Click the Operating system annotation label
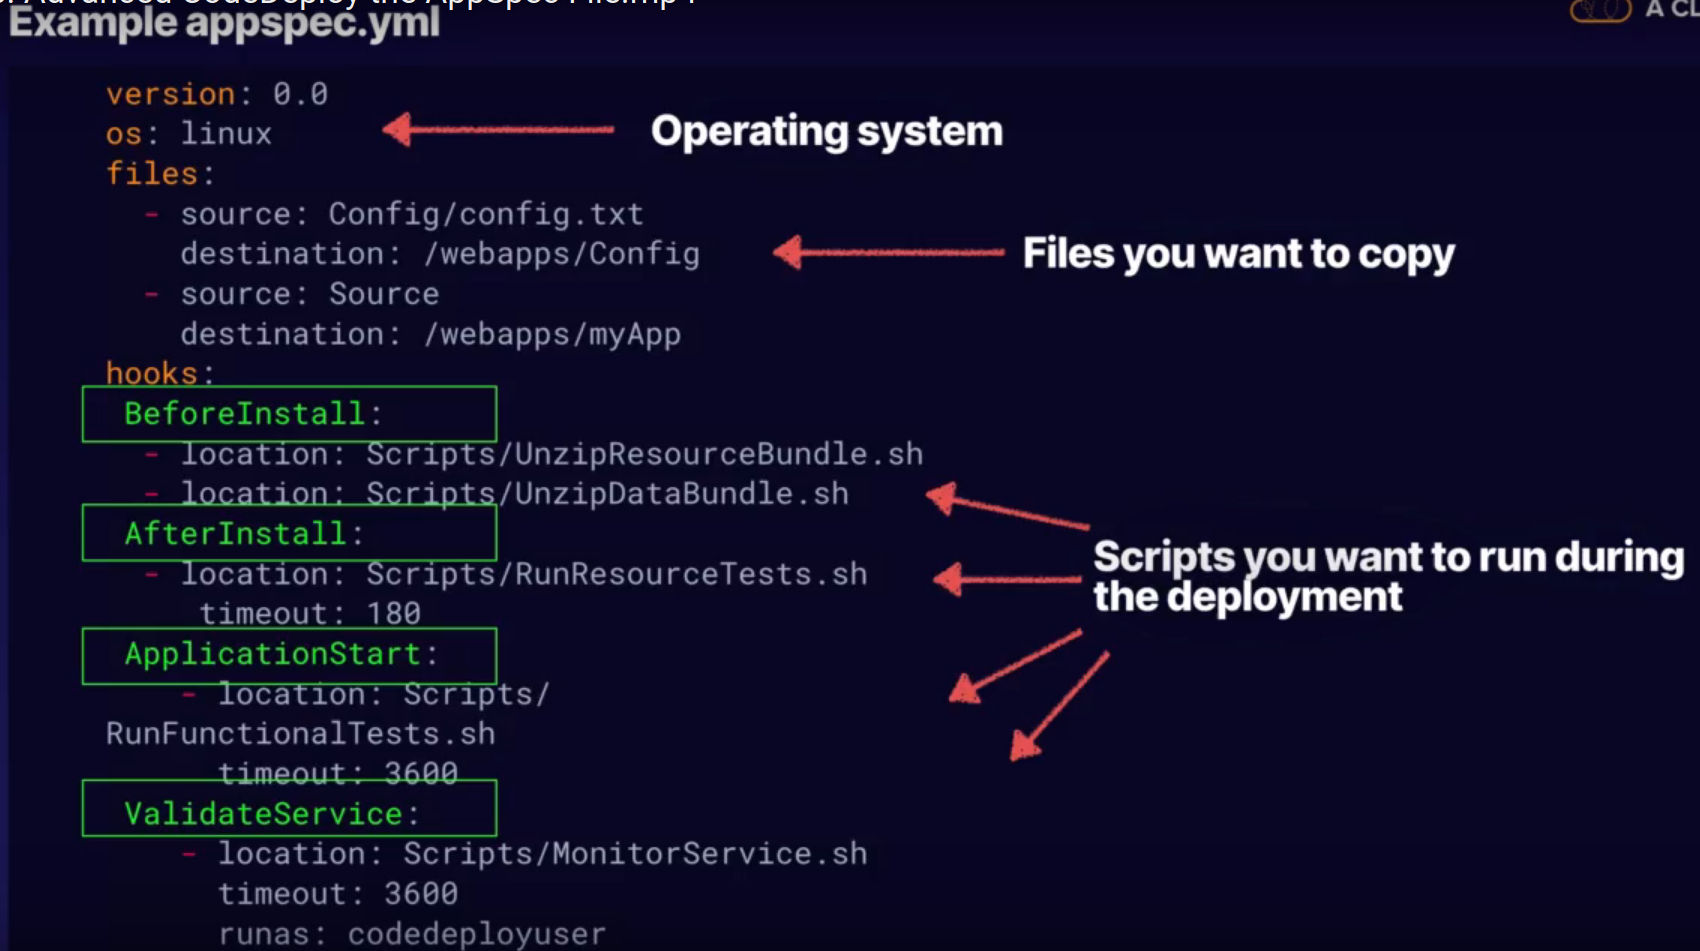Viewport: 1700px width, 951px height. click(826, 131)
